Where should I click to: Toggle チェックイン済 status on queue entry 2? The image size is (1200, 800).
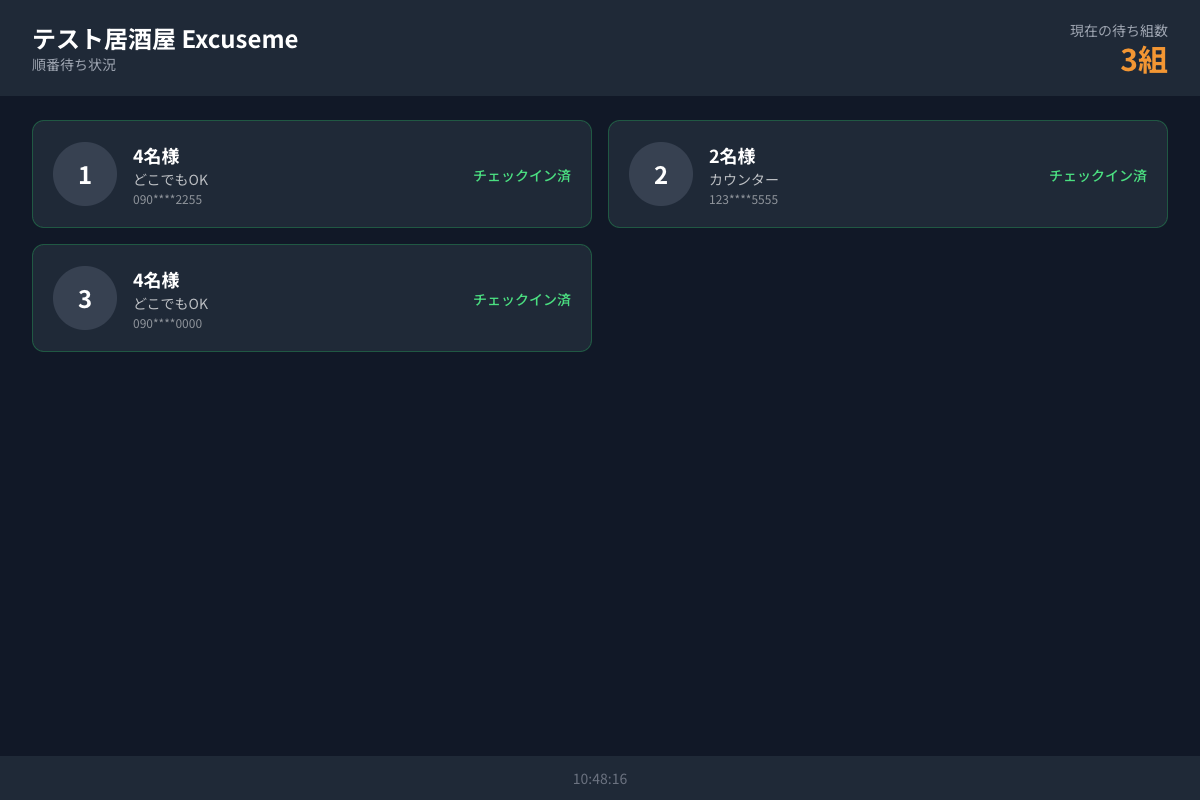1097,175
